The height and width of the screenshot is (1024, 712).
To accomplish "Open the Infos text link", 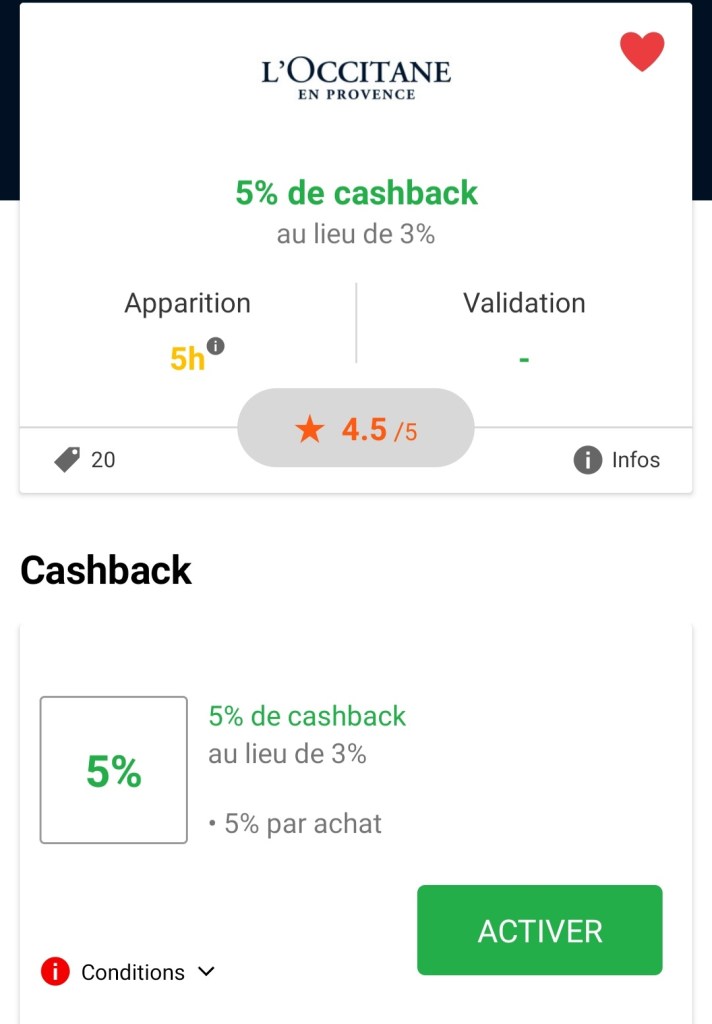I will pyautogui.click(x=636, y=460).
